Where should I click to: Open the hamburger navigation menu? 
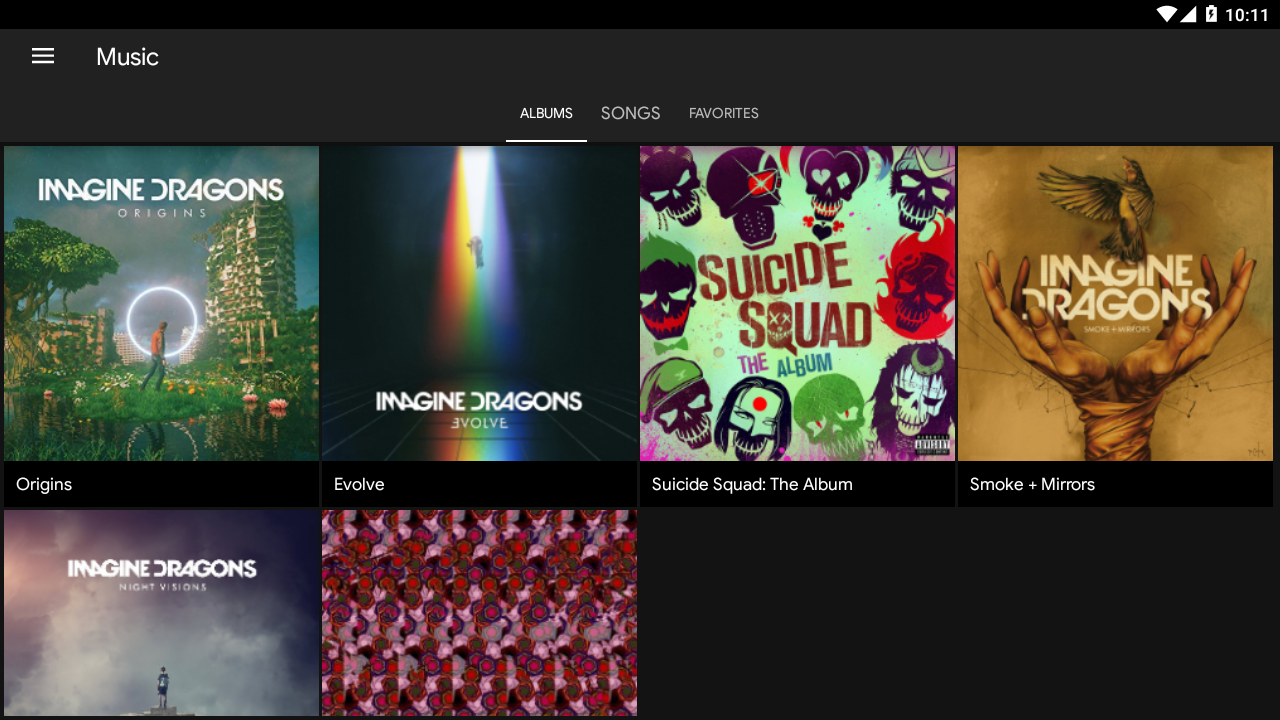tap(43, 56)
